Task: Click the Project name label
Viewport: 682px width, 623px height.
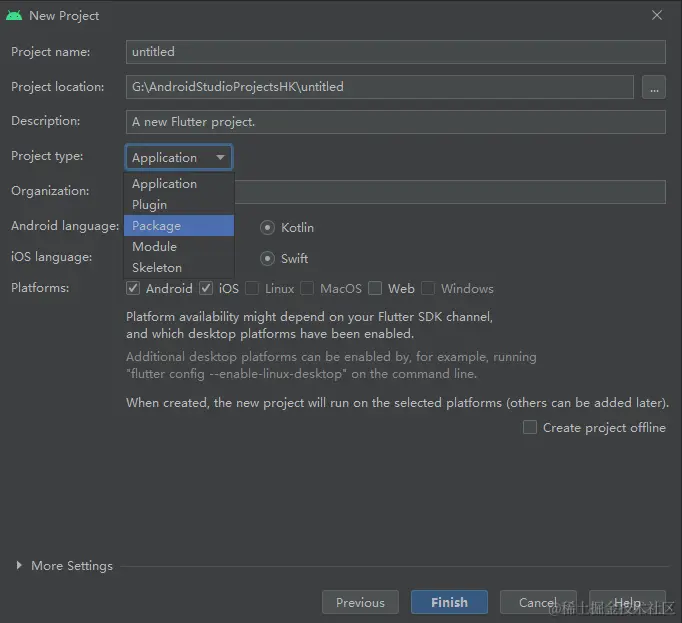Action: coord(50,52)
